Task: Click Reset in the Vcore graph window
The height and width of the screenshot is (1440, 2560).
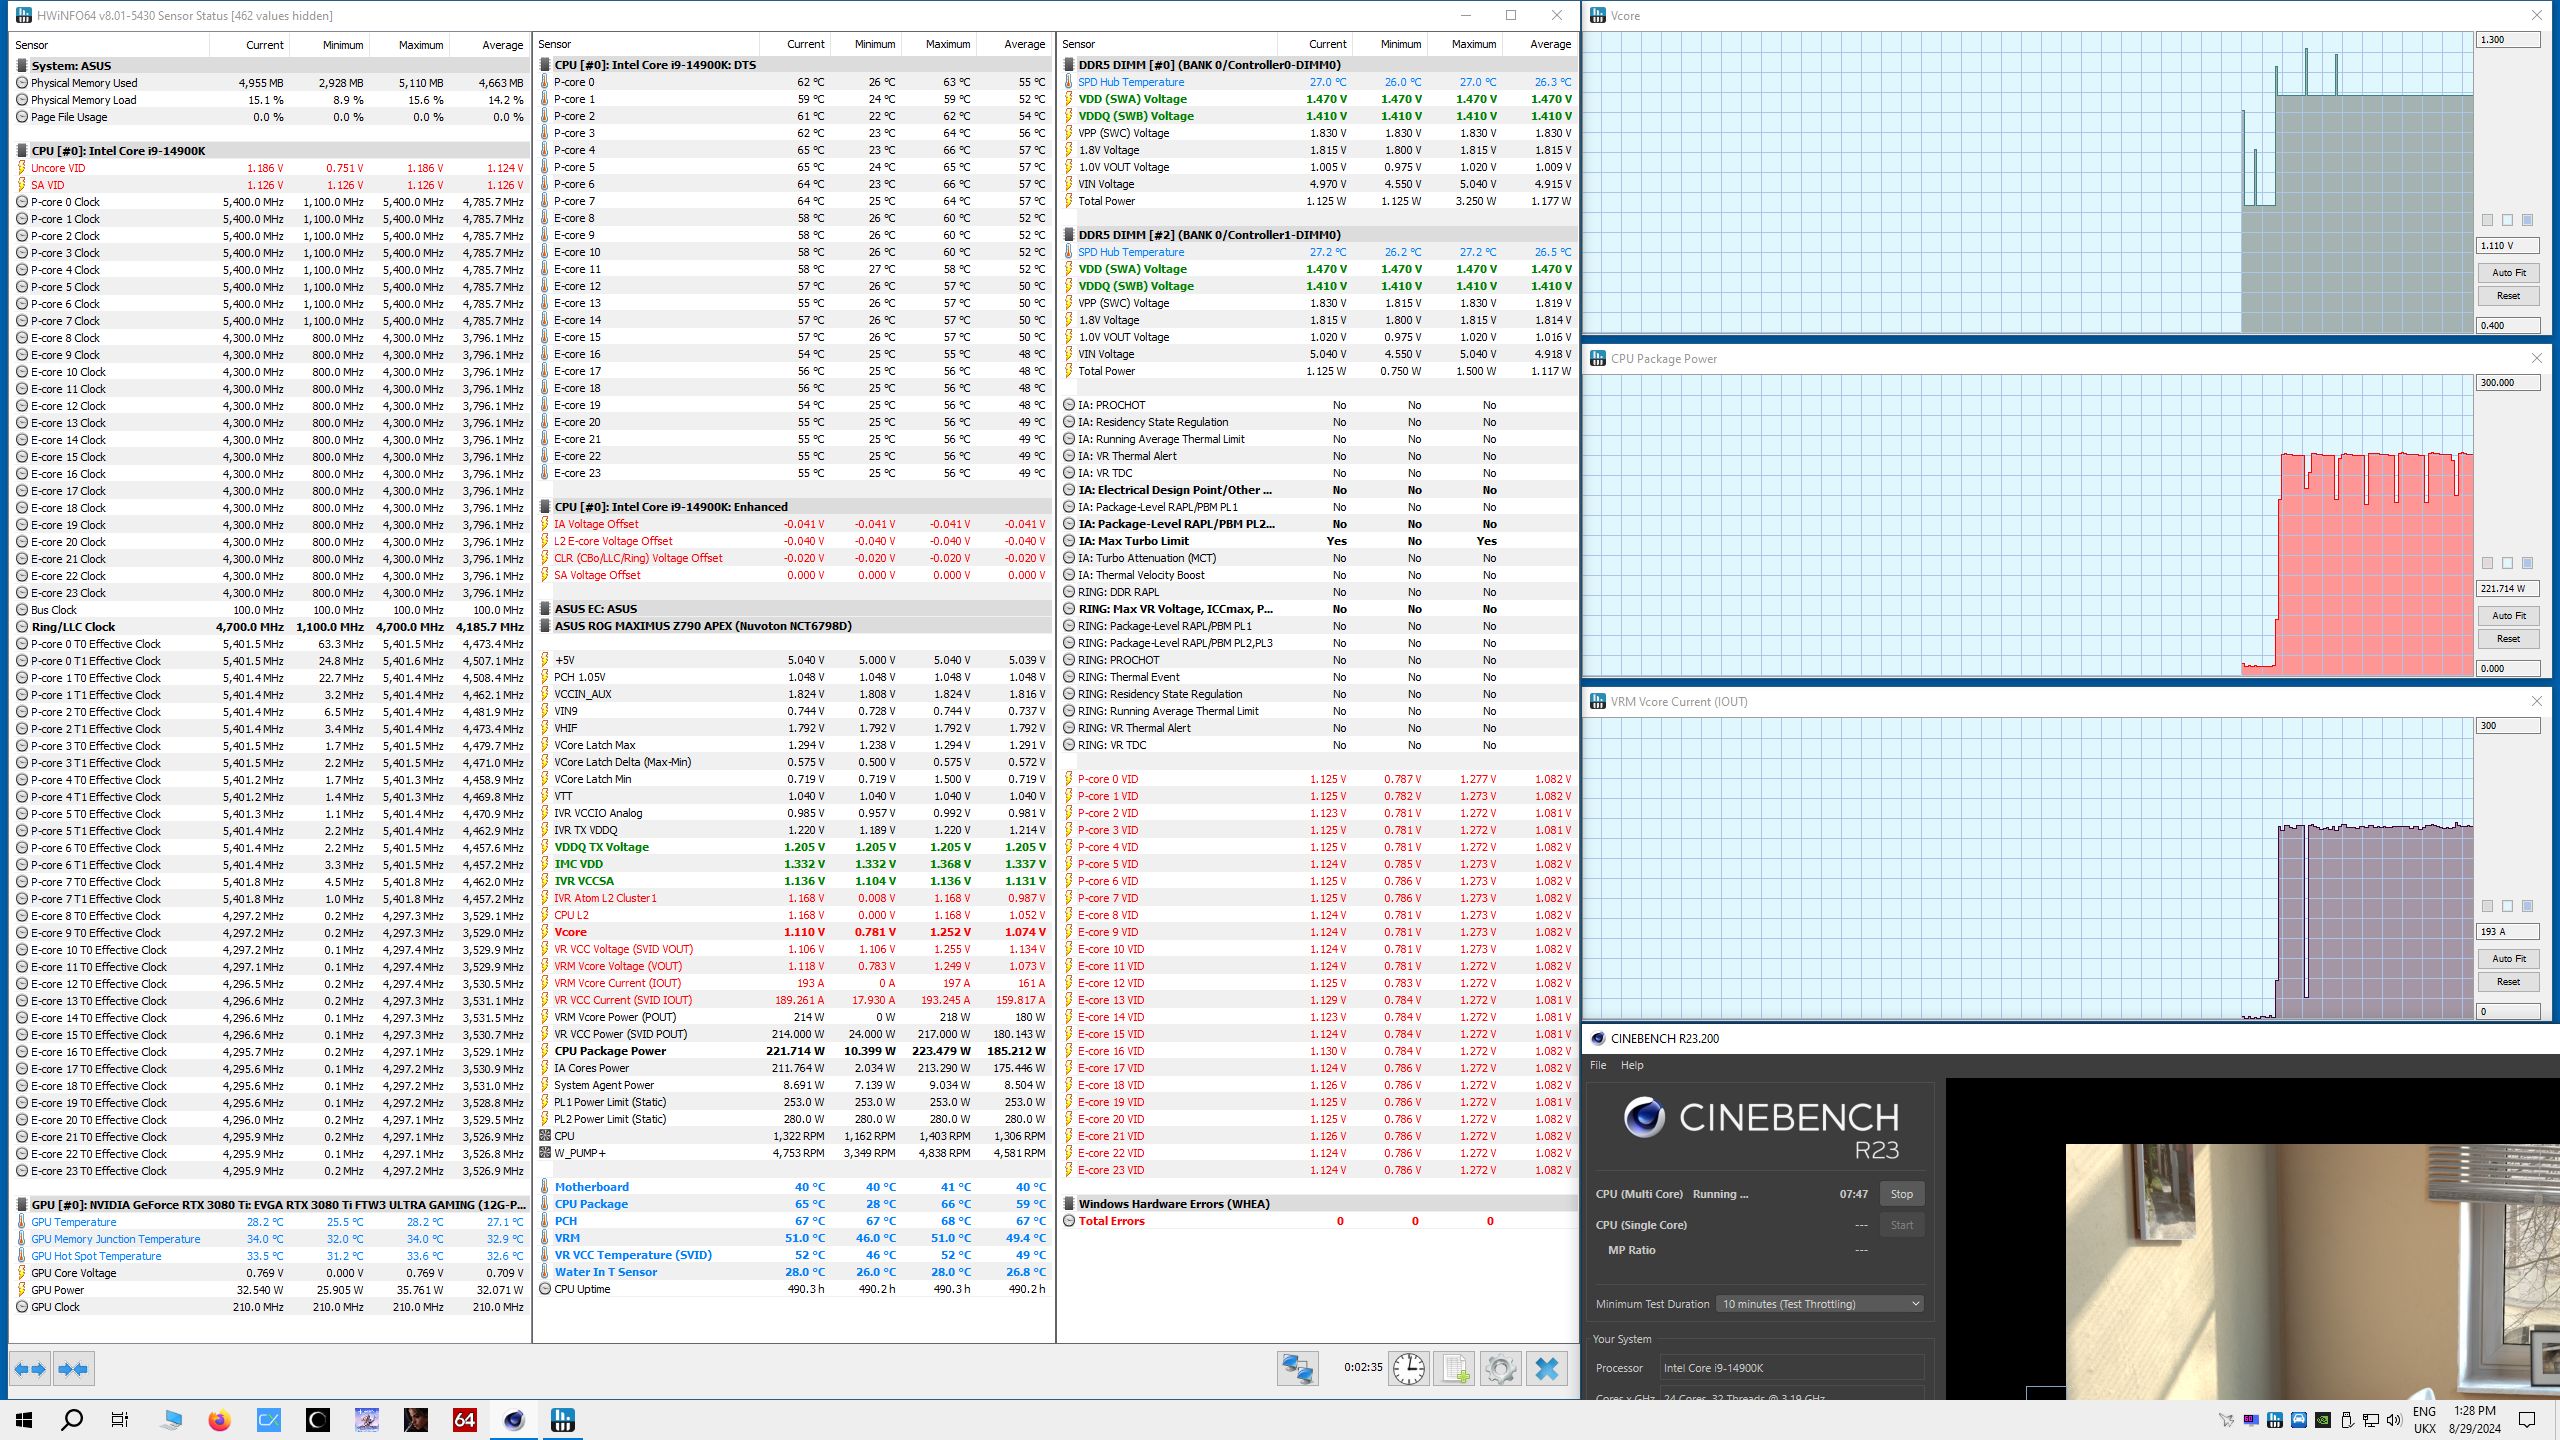Action: pyautogui.click(x=2508, y=296)
